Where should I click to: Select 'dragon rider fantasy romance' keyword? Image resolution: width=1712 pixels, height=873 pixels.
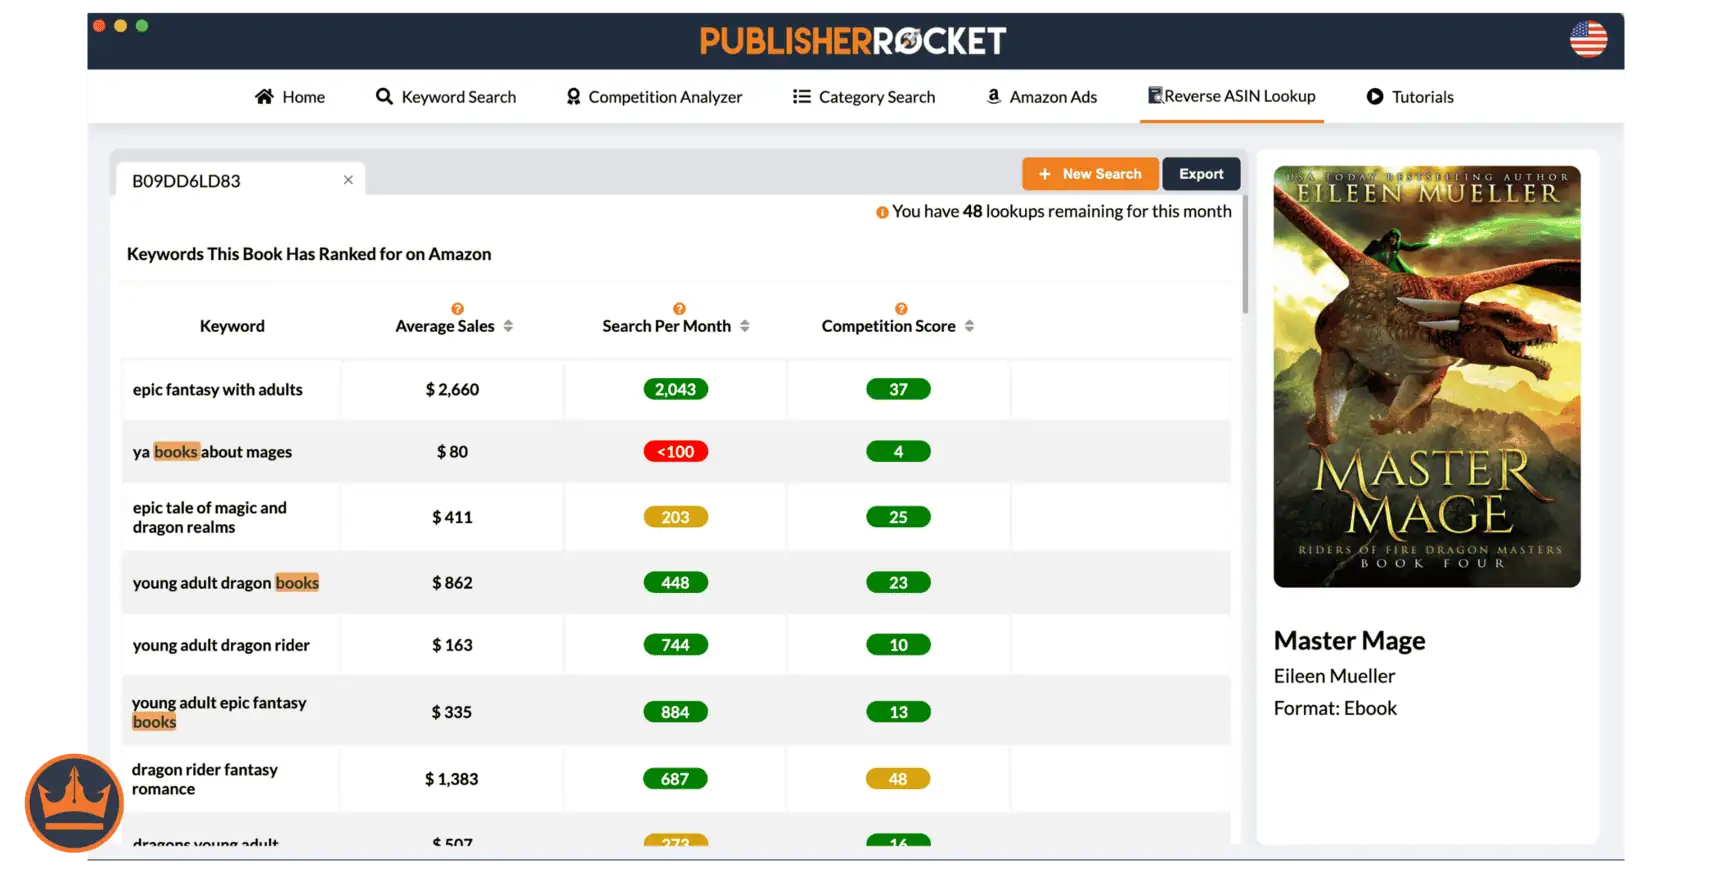[x=205, y=779]
